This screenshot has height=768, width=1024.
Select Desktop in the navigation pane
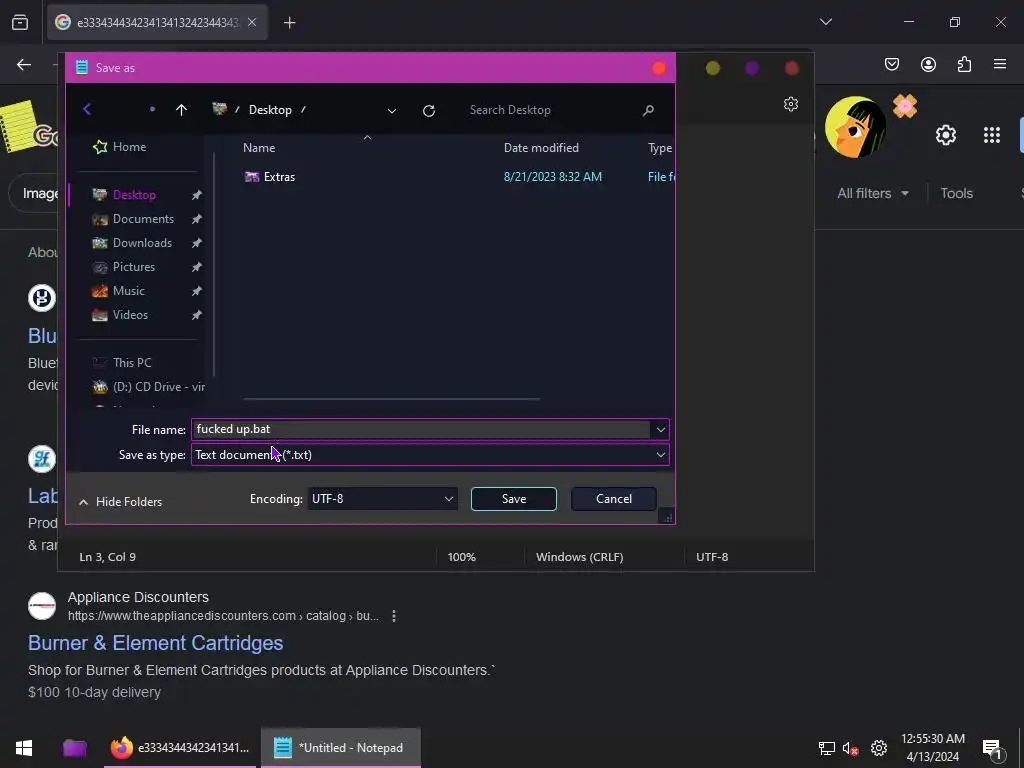pyautogui.click(x=135, y=195)
